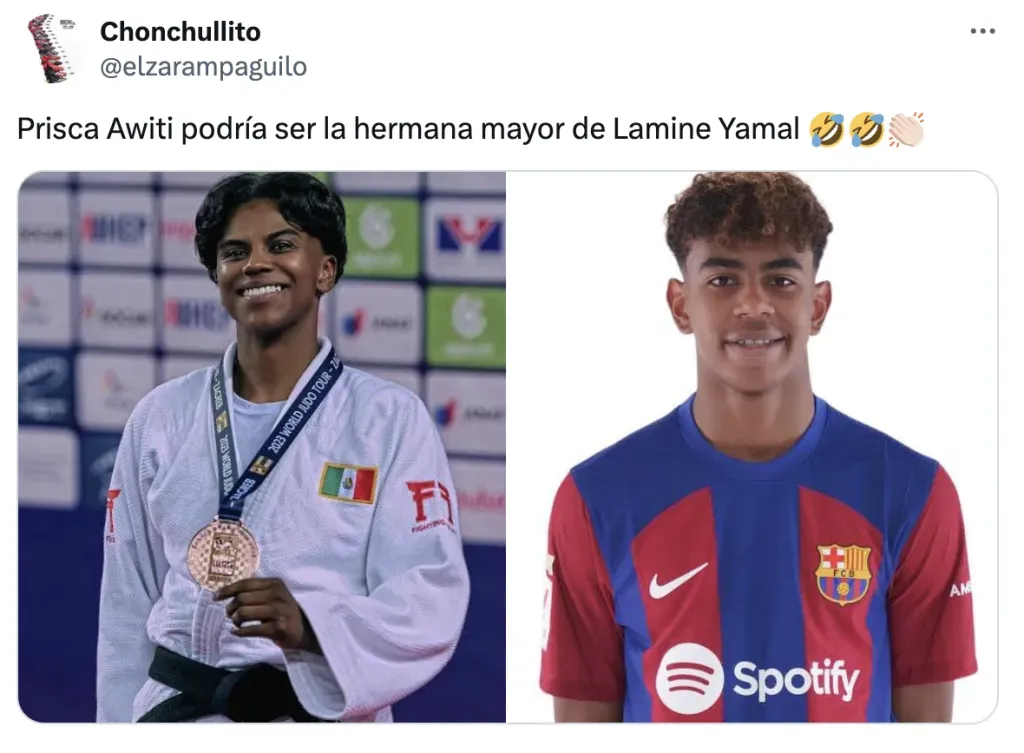Viewport: 1024px width, 753px height.
Task: Click the @elzarampaguilo handle
Action: pyautogui.click(x=203, y=67)
